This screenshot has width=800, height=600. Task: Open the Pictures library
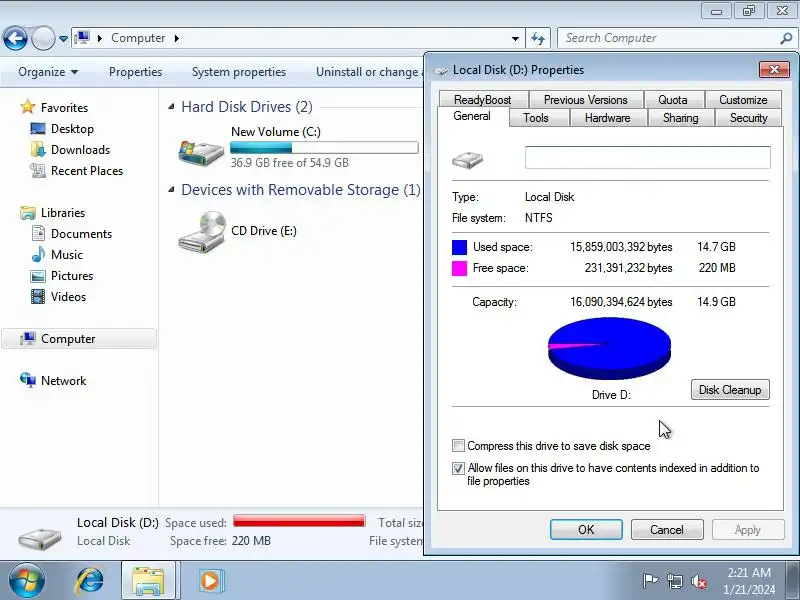72,276
